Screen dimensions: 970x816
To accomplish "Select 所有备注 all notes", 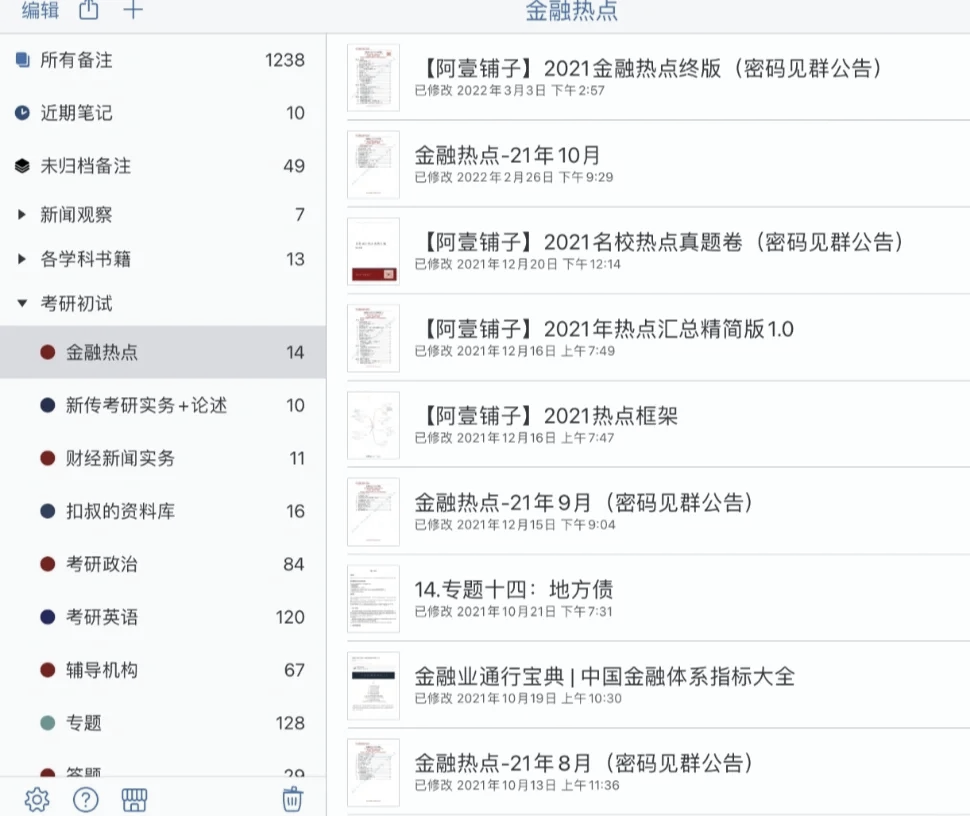I will (163, 60).
